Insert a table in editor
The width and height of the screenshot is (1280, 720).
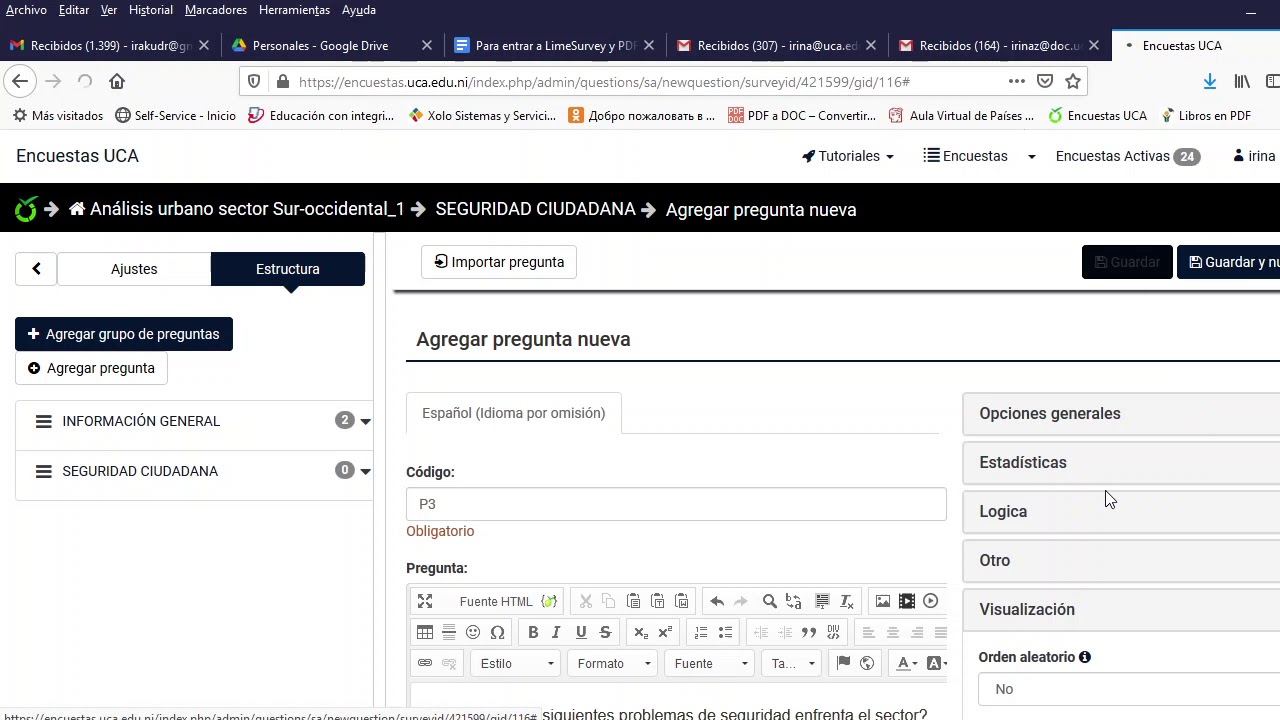[x=425, y=632]
